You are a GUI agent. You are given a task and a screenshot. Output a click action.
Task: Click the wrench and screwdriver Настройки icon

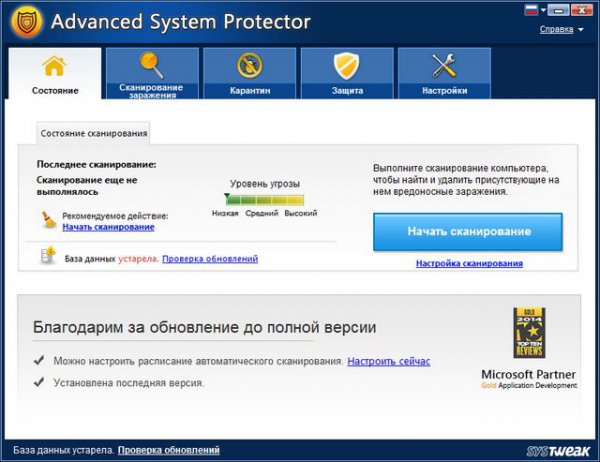click(x=444, y=65)
